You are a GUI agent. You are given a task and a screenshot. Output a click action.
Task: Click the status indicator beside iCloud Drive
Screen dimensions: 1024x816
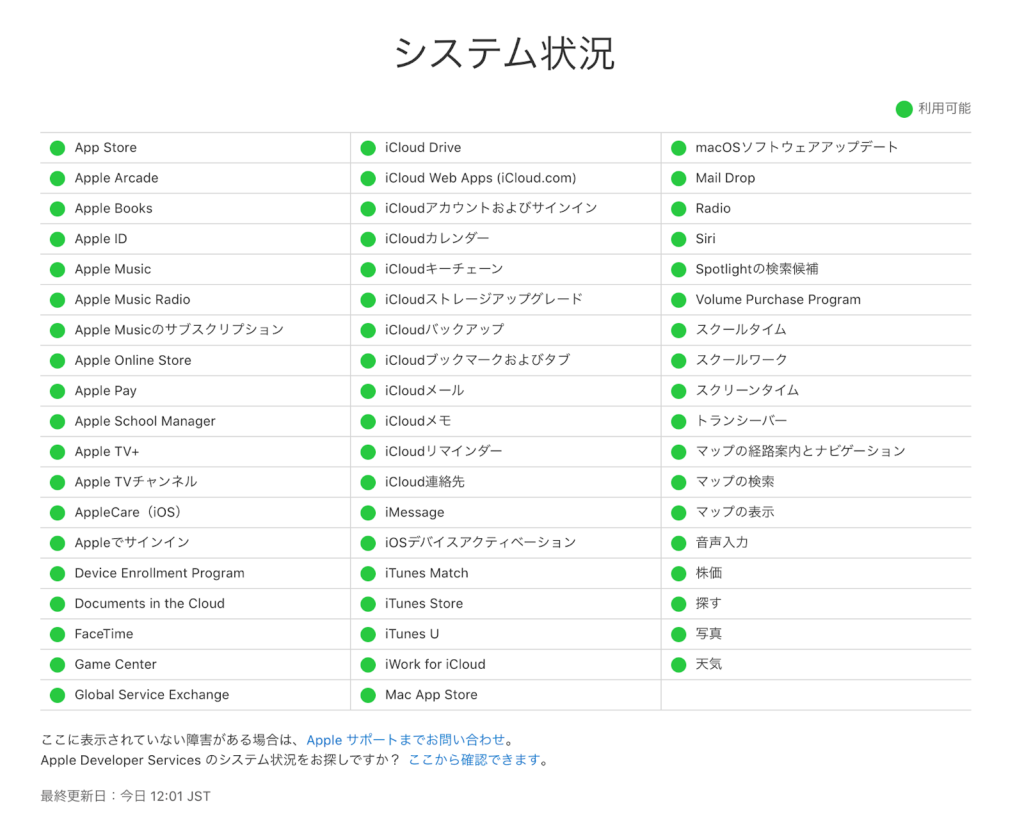click(368, 148)
